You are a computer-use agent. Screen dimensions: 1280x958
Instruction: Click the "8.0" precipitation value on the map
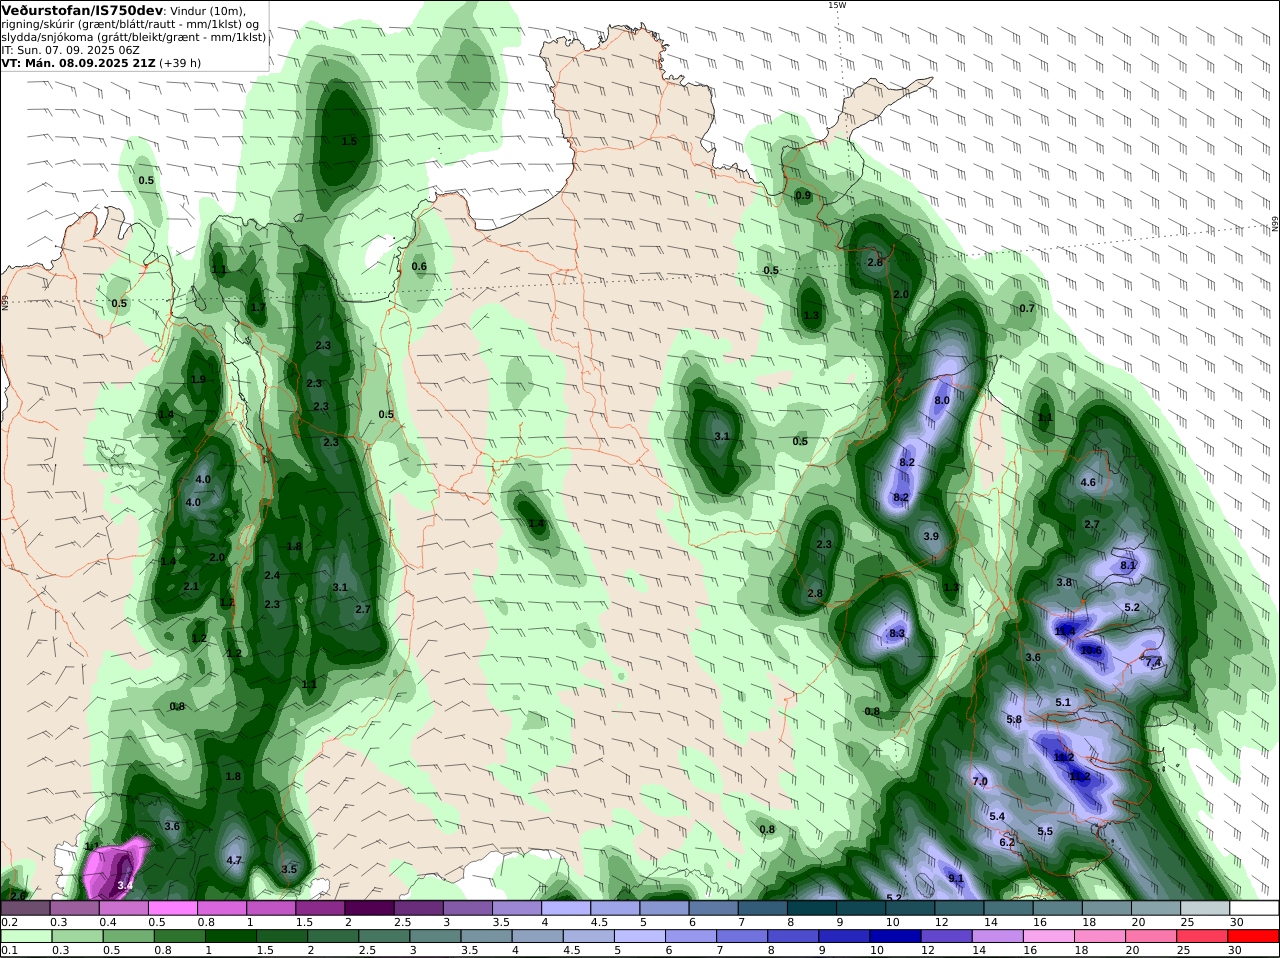click(941, 401)
